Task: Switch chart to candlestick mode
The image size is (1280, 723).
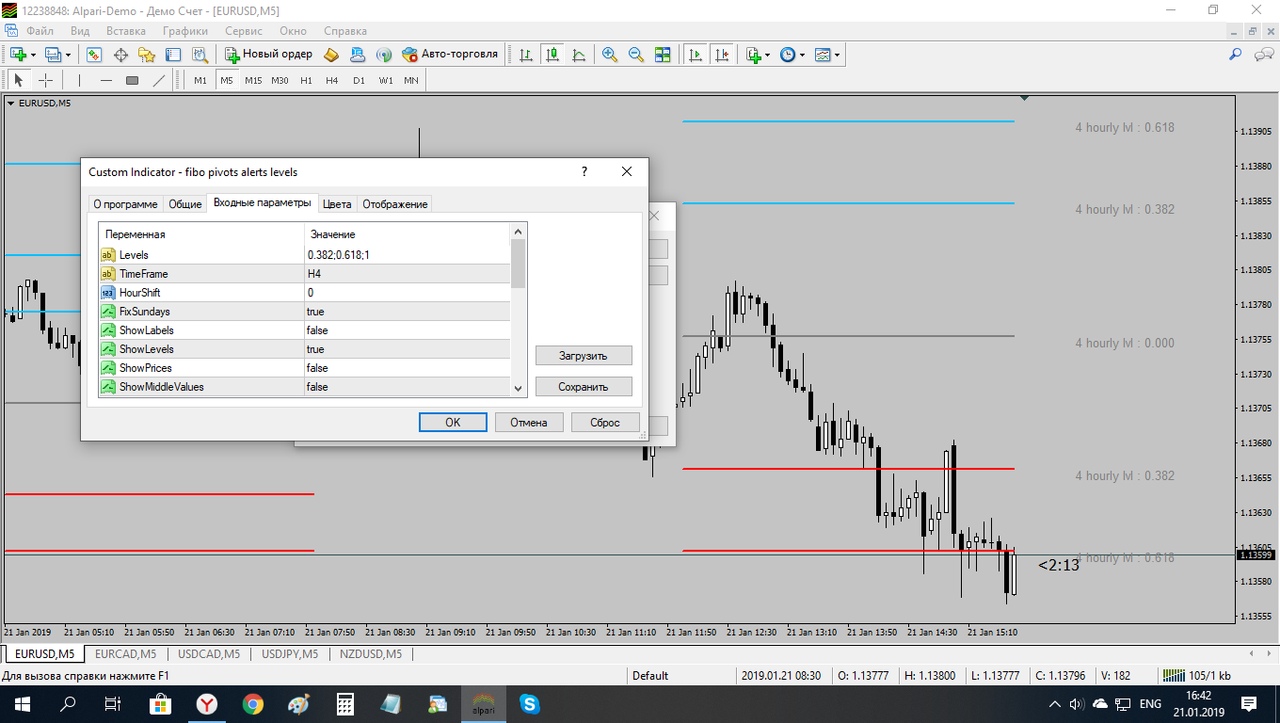Action: click(x=552, y=54)
